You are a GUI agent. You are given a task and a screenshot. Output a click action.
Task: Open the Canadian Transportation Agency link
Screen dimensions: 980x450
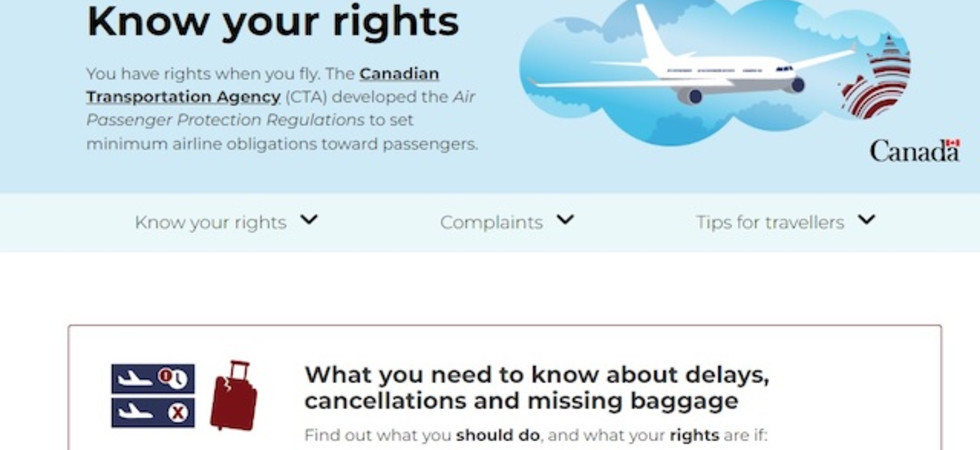(x=262, y=86)
